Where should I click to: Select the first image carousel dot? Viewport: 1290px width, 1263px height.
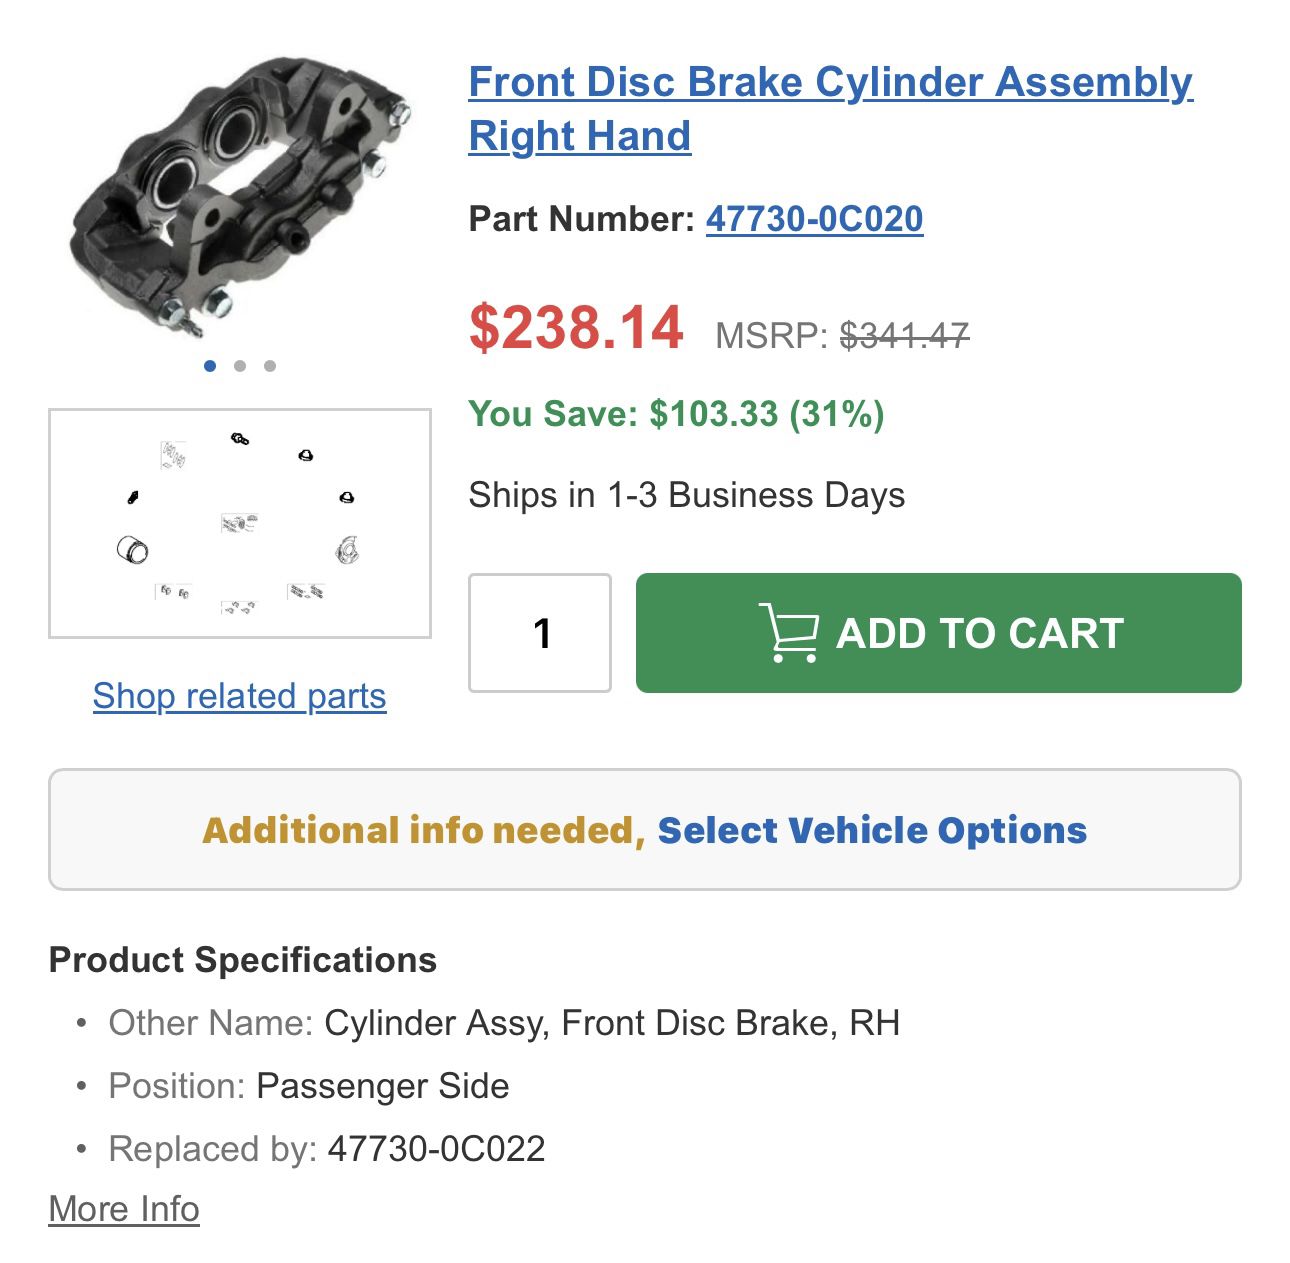click(211, 366)
